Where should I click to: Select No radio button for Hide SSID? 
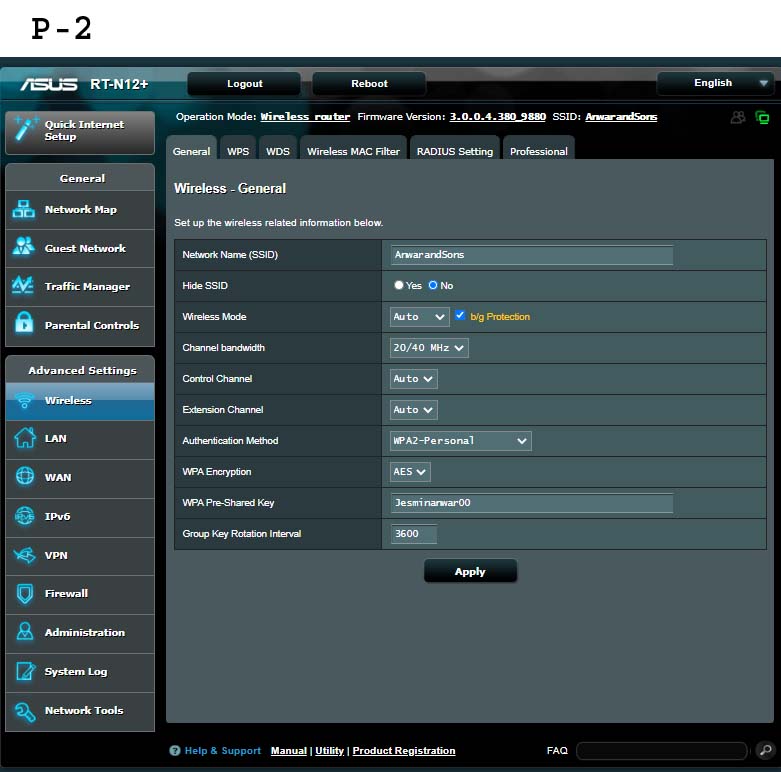(433, 286)
